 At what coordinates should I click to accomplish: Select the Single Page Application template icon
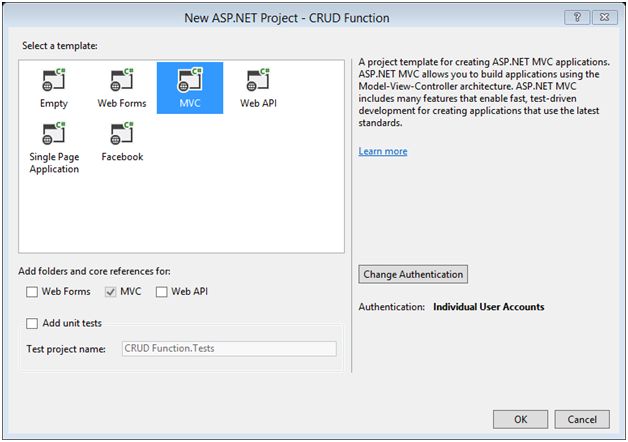pyautogui.click(x=54, y=136)
